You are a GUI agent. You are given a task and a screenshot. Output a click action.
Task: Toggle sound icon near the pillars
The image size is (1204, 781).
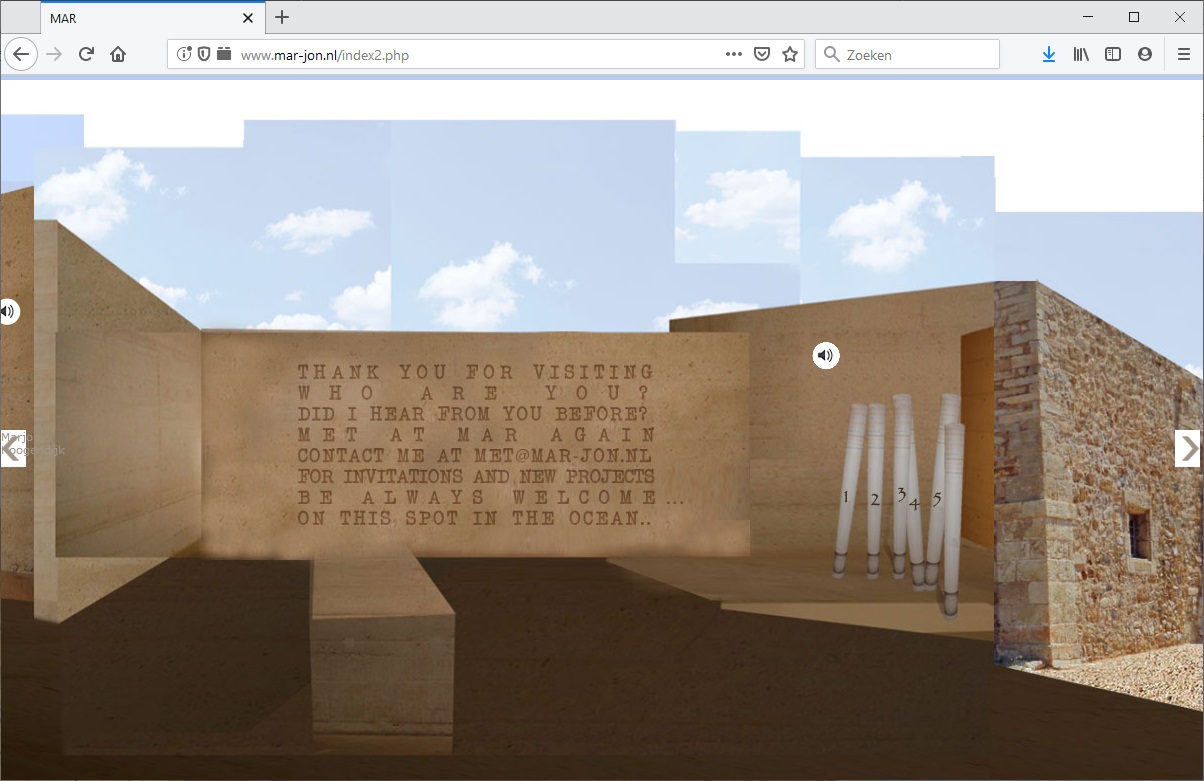pyautogui.click(x=825, y=355)
